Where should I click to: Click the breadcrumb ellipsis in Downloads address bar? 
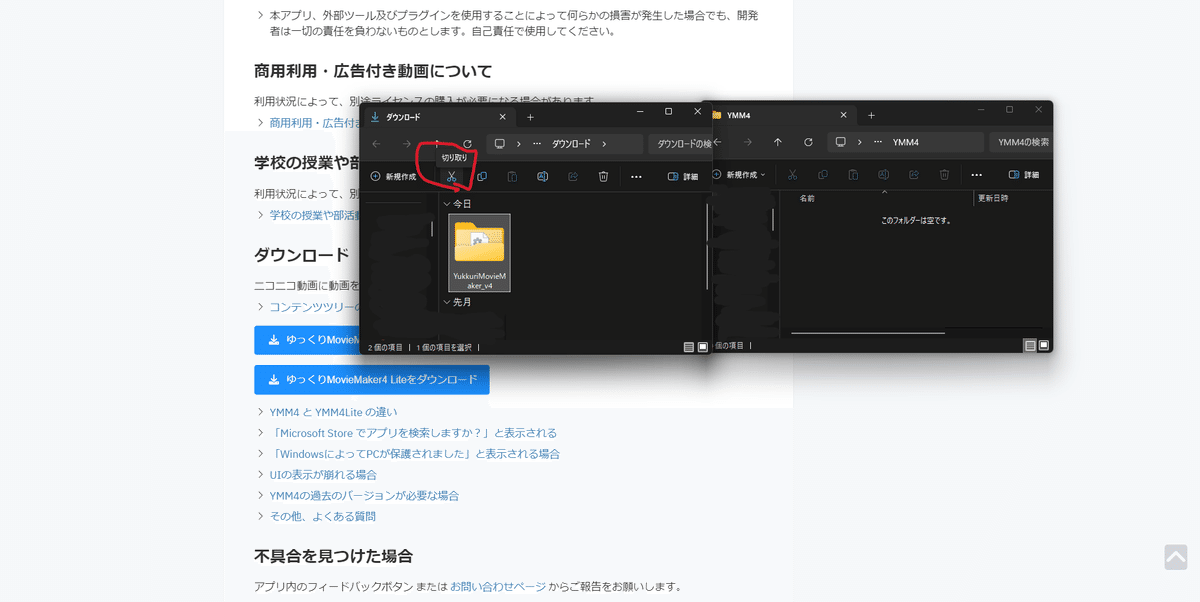pos(537,144)
